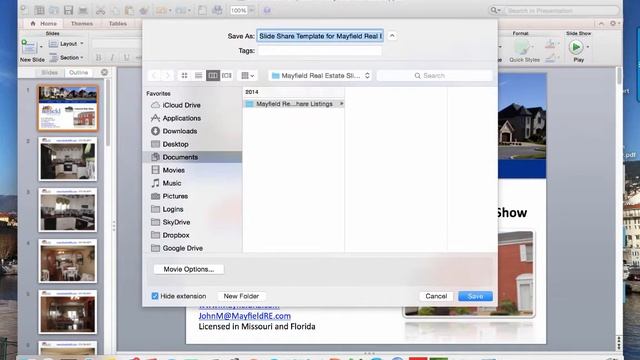
Task: Toggle Underline formatting in the ribbon
Action: click(126, 58)
